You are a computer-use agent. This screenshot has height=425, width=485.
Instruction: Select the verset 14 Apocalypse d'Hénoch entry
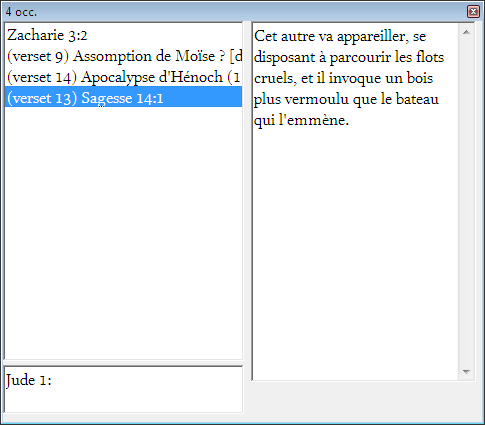pos(123,77)
